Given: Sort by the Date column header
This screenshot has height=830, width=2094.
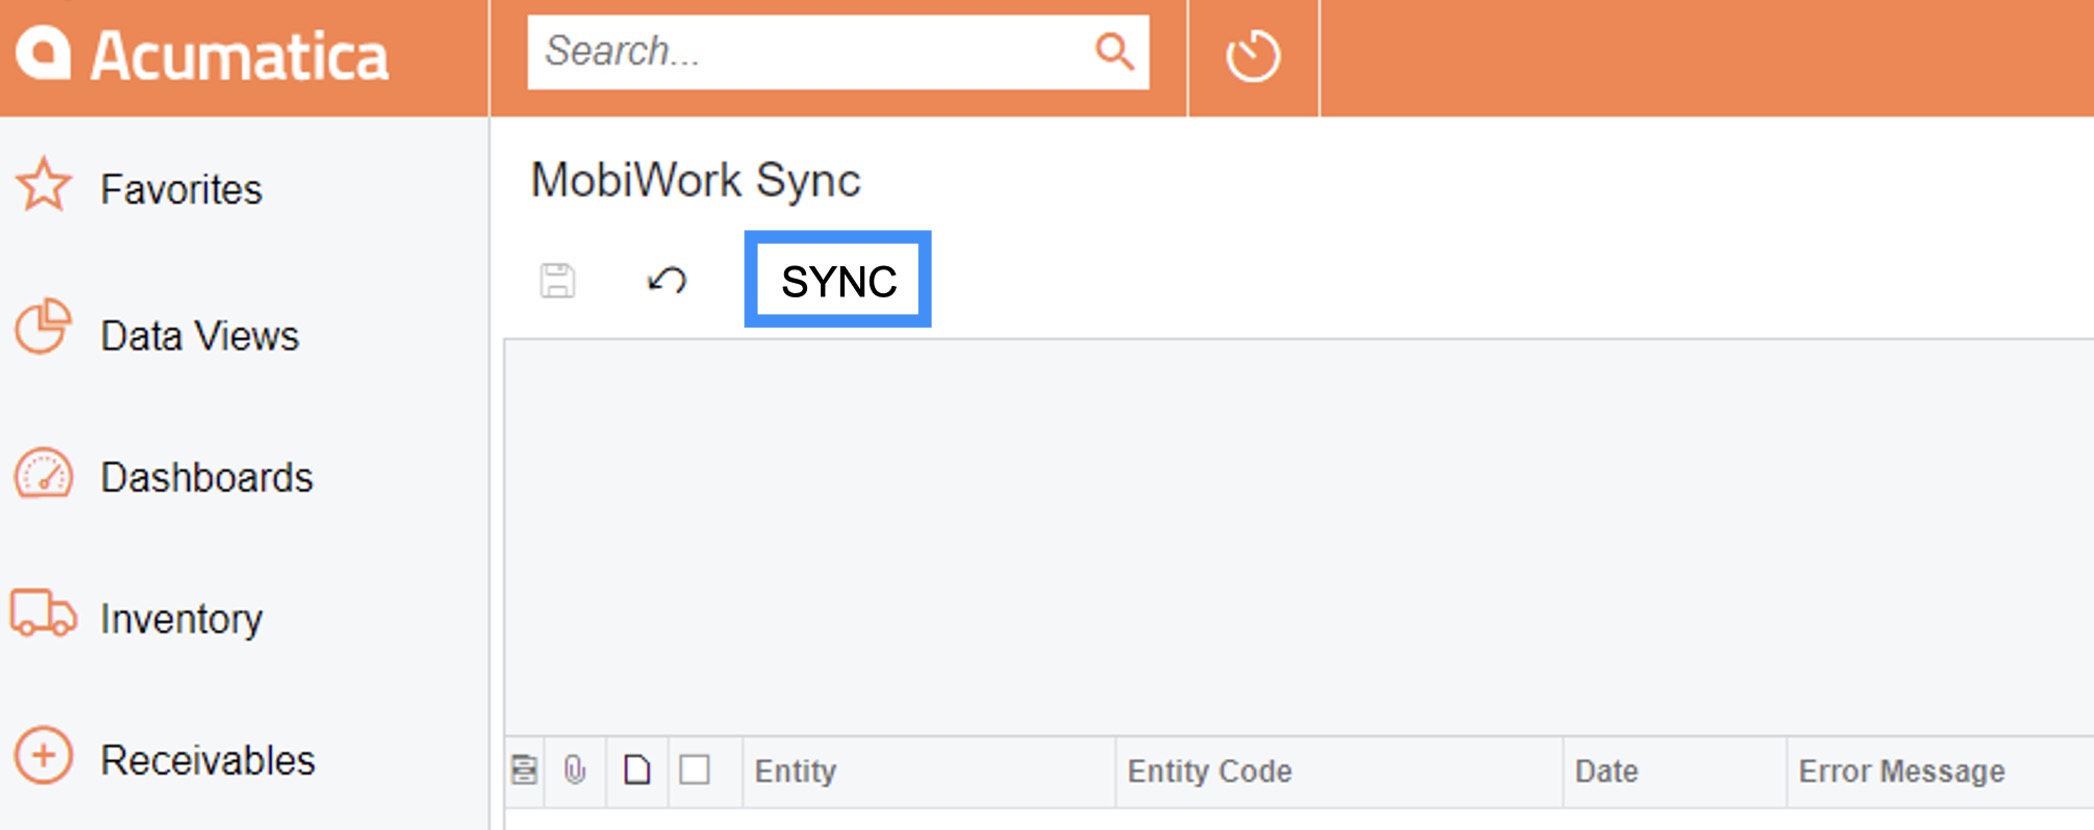Looking at the screenshot, I should click(1606, 771).
